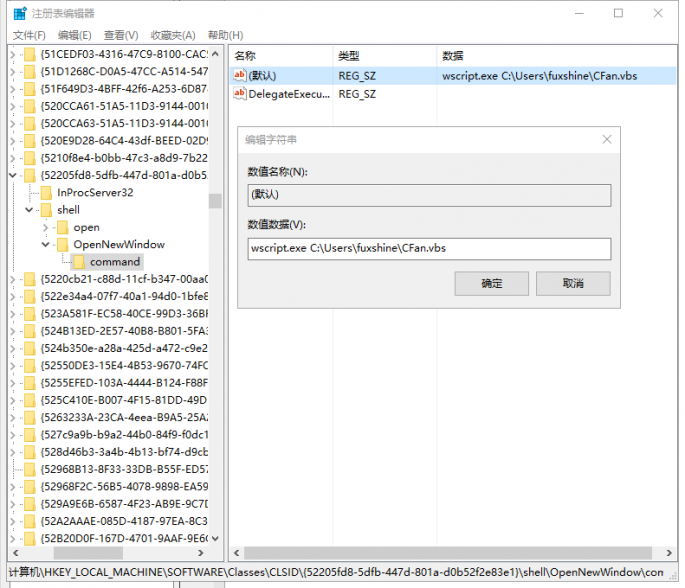The image size is (685, 588).
Task: Open the 查看(V) menu
Action: pyautogui.click(x=121, y=35)
